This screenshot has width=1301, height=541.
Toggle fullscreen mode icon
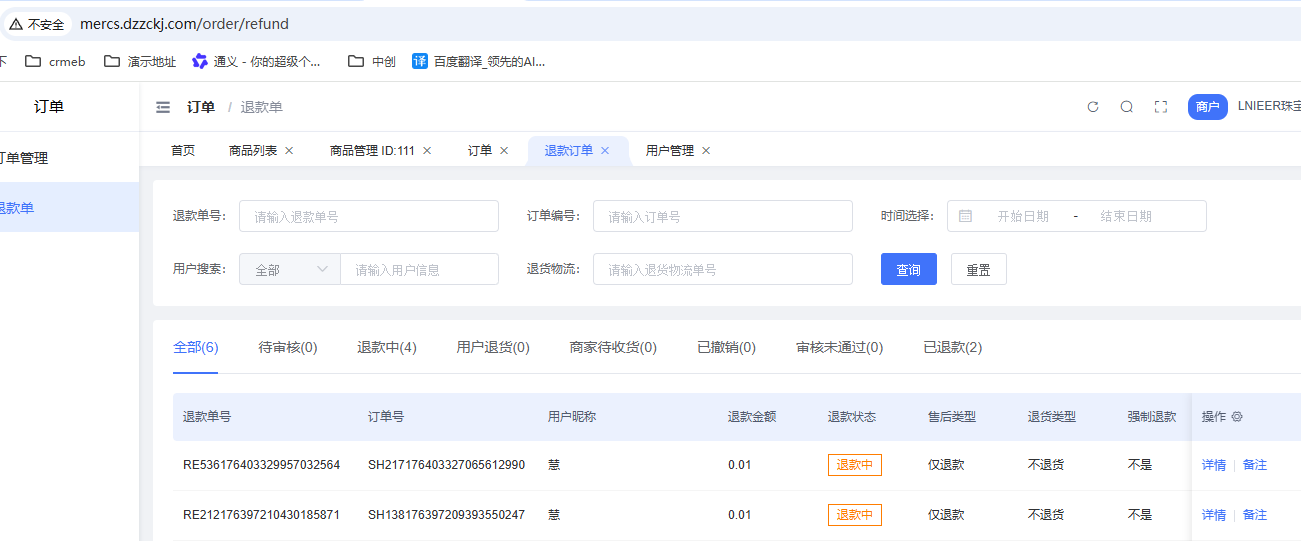click(x=1161, y=107)
